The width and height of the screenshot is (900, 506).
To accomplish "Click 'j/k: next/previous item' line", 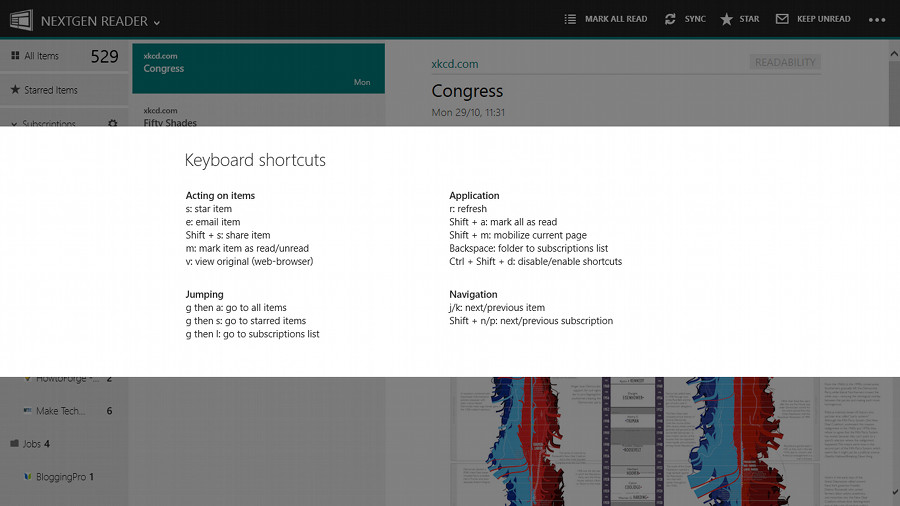I will point(497,308).
